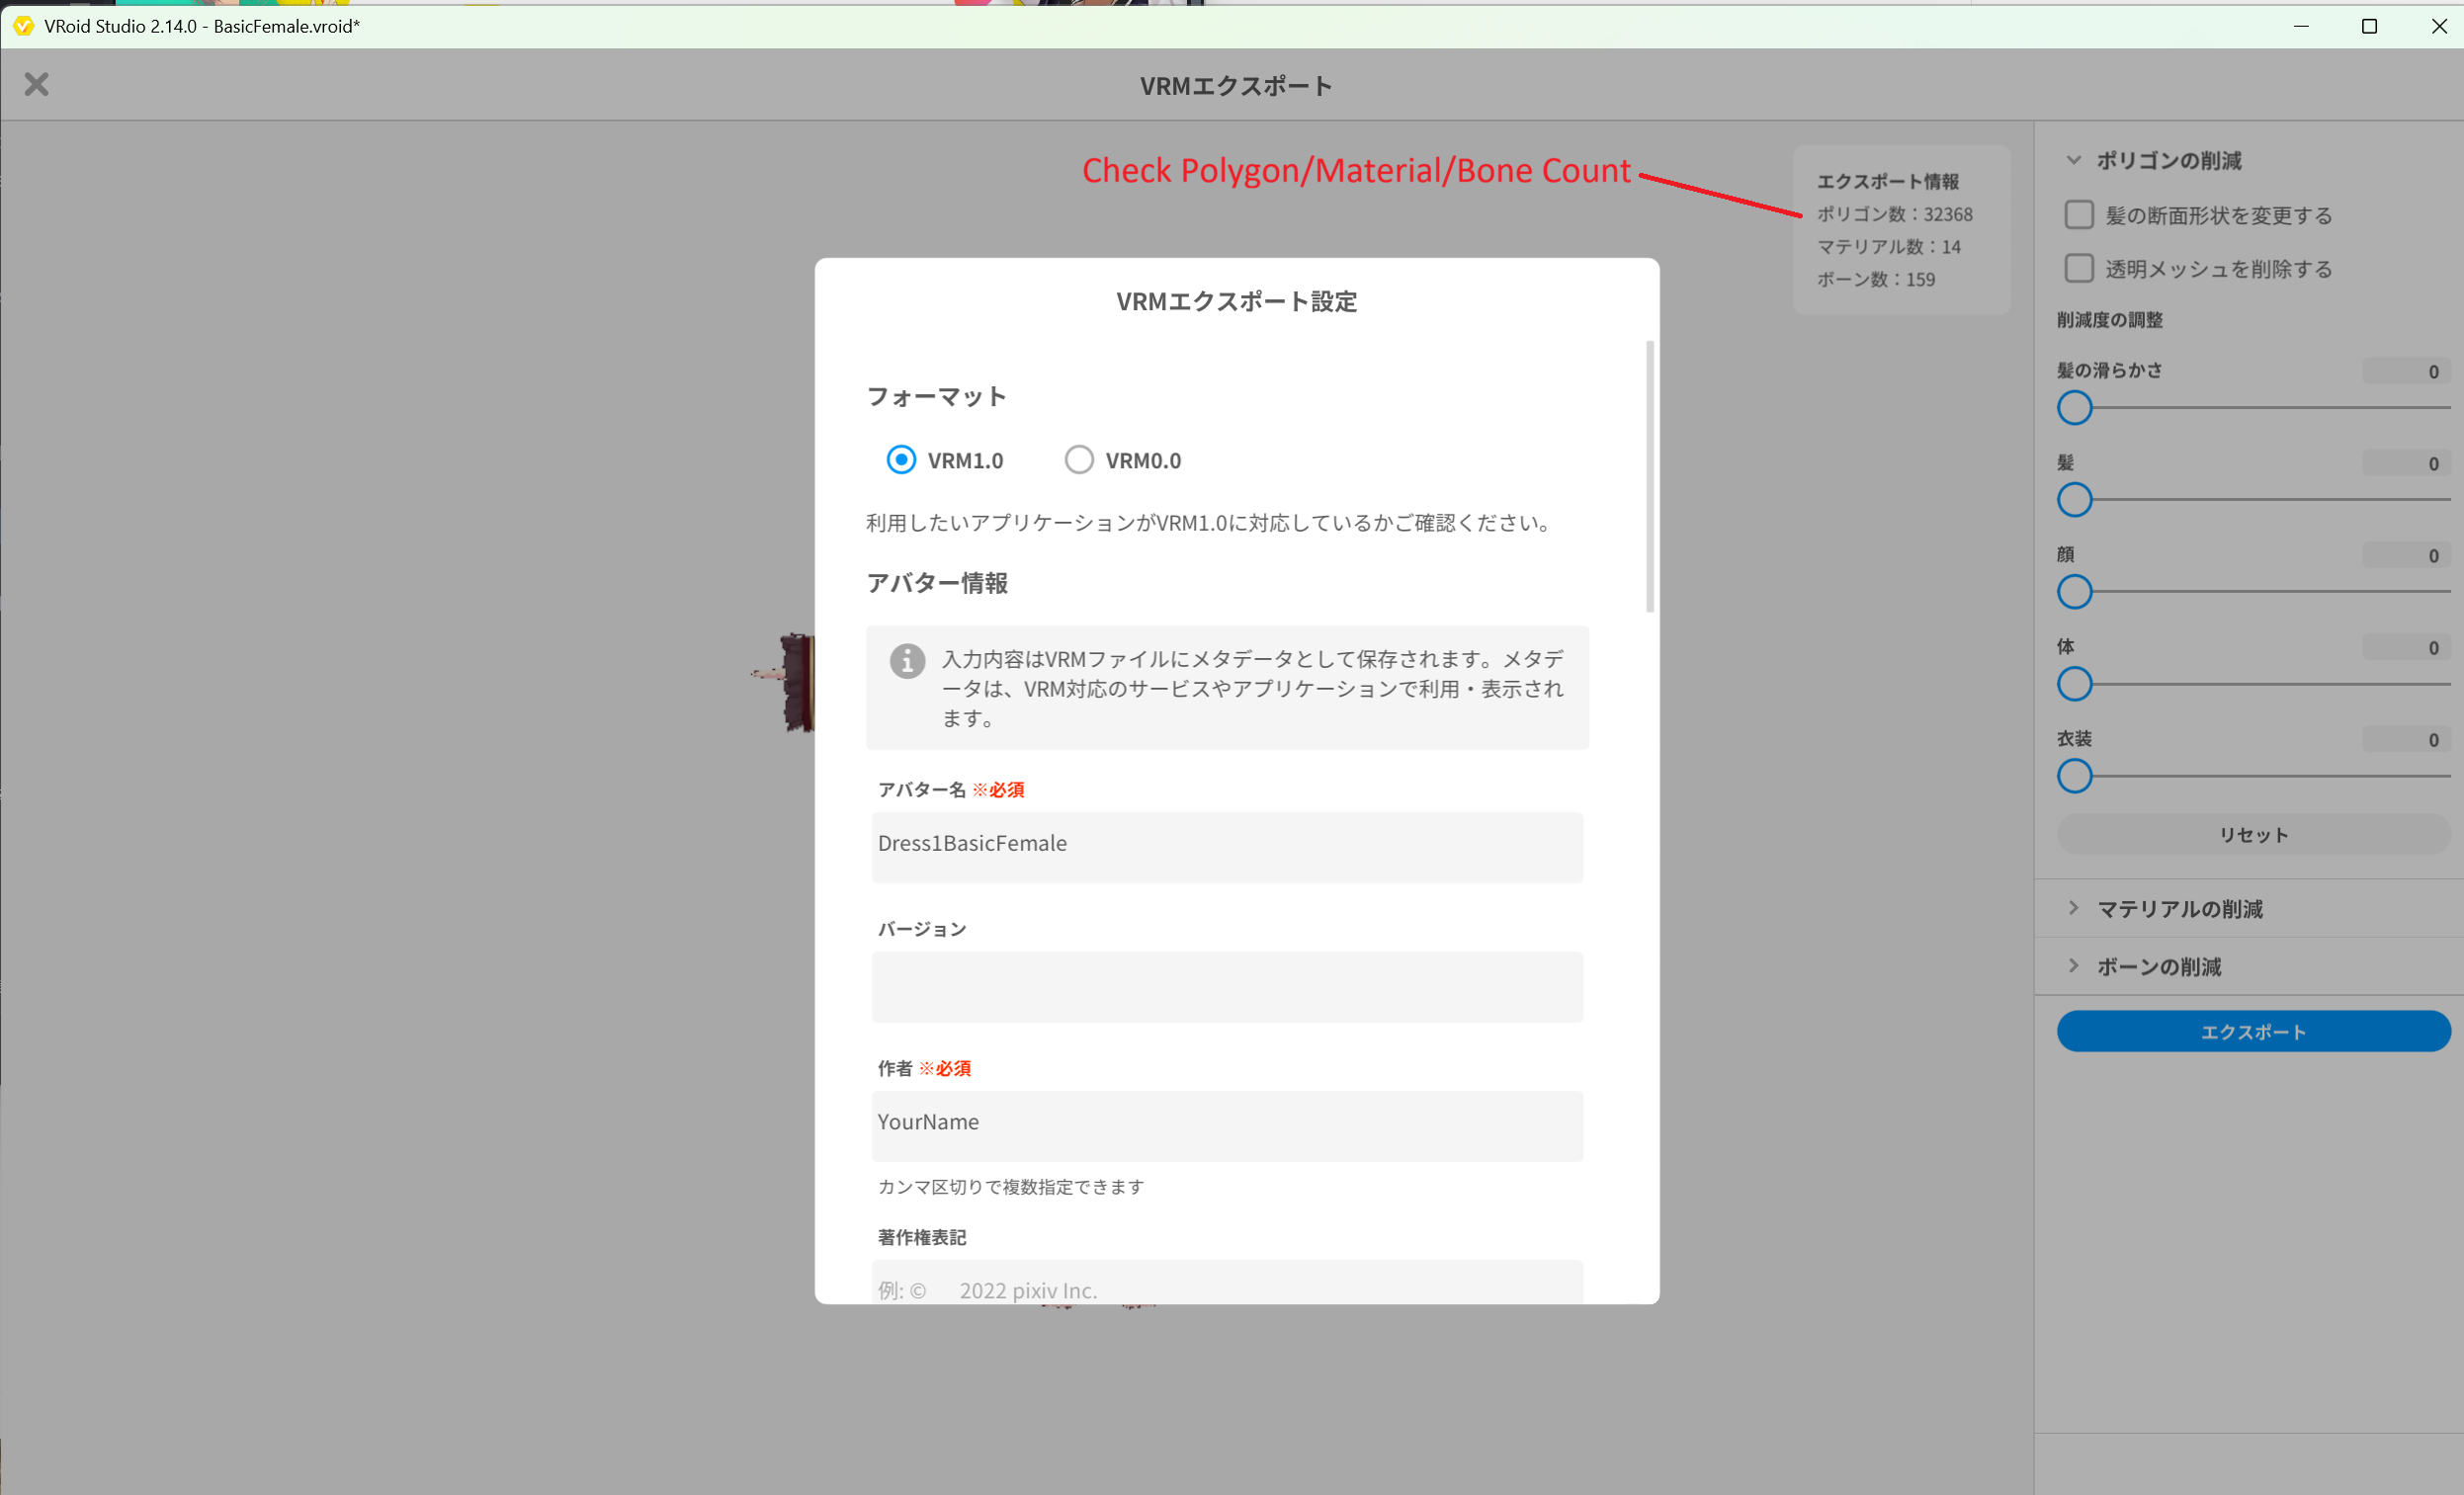Click the 作者 input field
The width and height of the screenshot is (2464, 1495).
[x=1227, y=1125]
